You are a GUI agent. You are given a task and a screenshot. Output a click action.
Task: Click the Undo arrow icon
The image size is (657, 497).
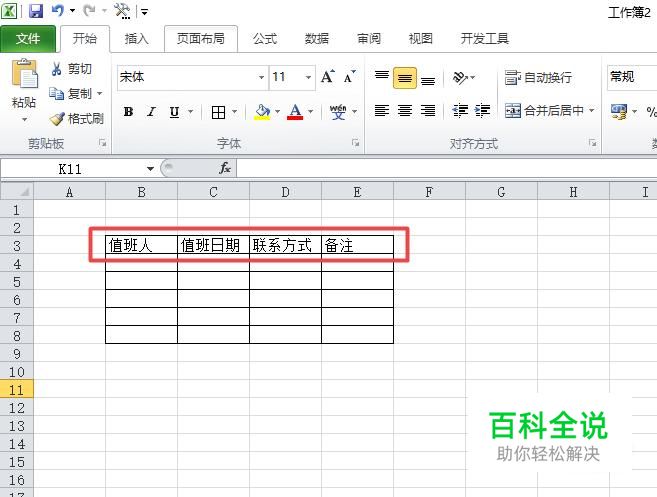57,10
